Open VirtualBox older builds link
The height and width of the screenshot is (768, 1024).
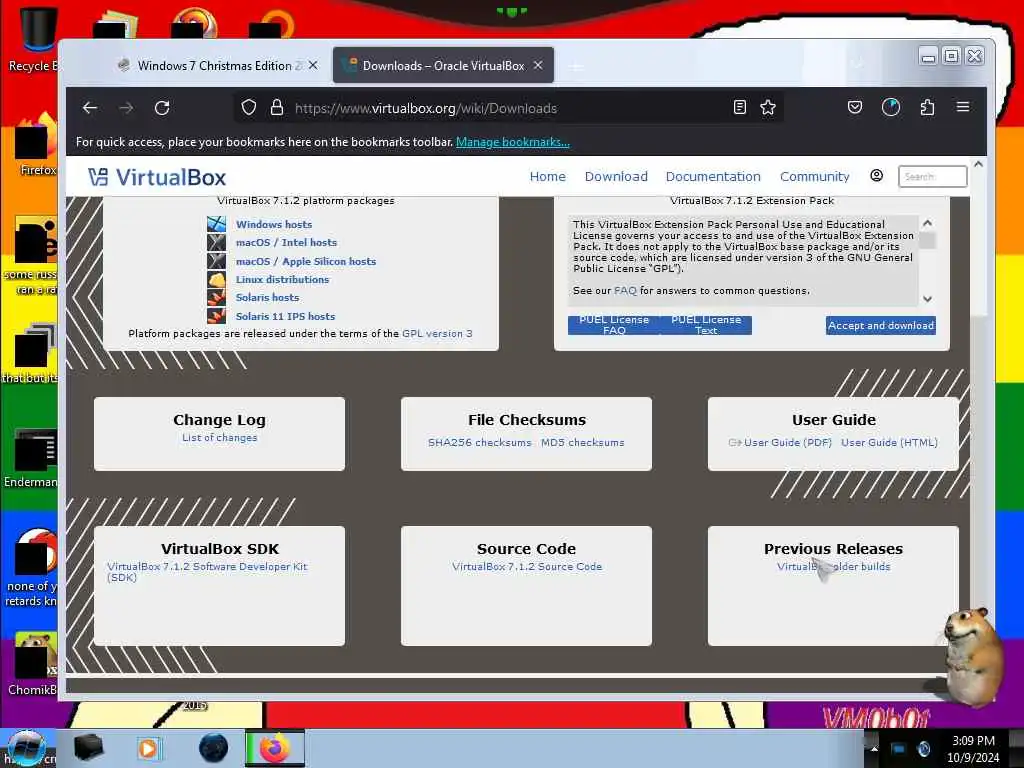click(833, 567)
